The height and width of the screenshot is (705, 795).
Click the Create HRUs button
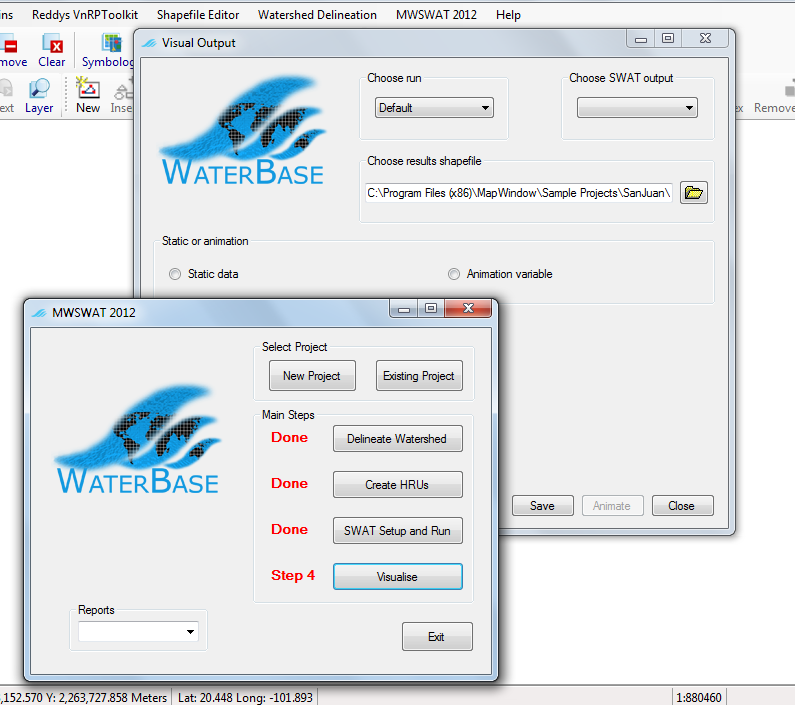click(x=398, y=484)
